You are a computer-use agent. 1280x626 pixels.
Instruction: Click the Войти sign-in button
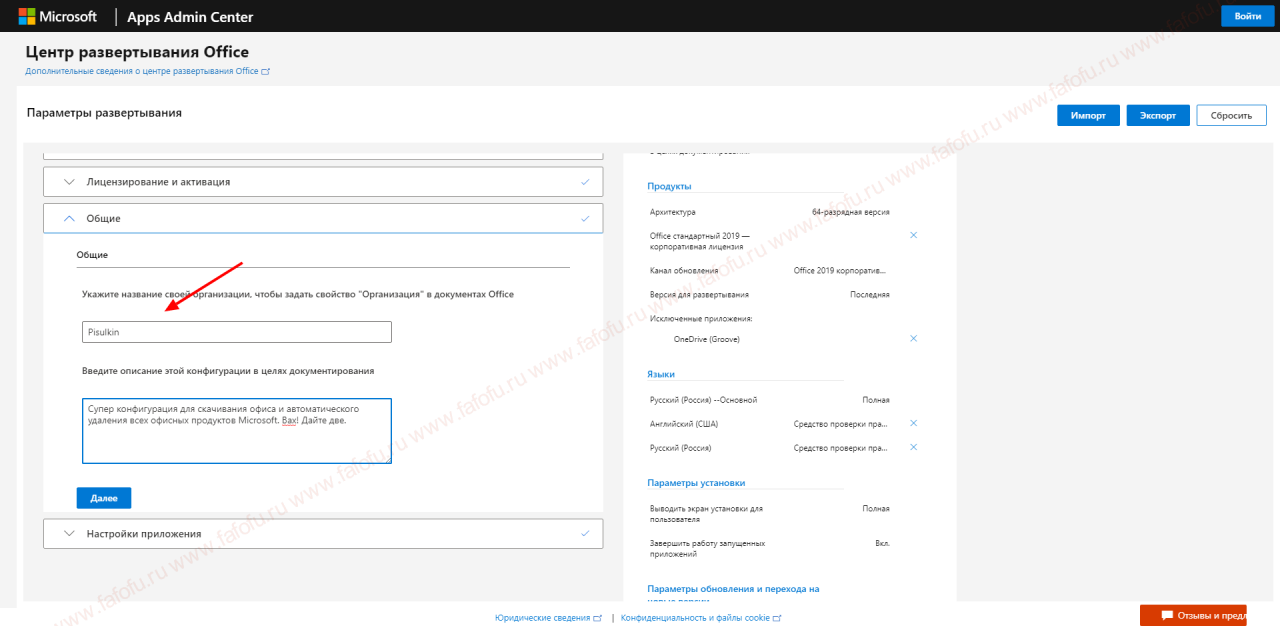[x=1248, y=16]
